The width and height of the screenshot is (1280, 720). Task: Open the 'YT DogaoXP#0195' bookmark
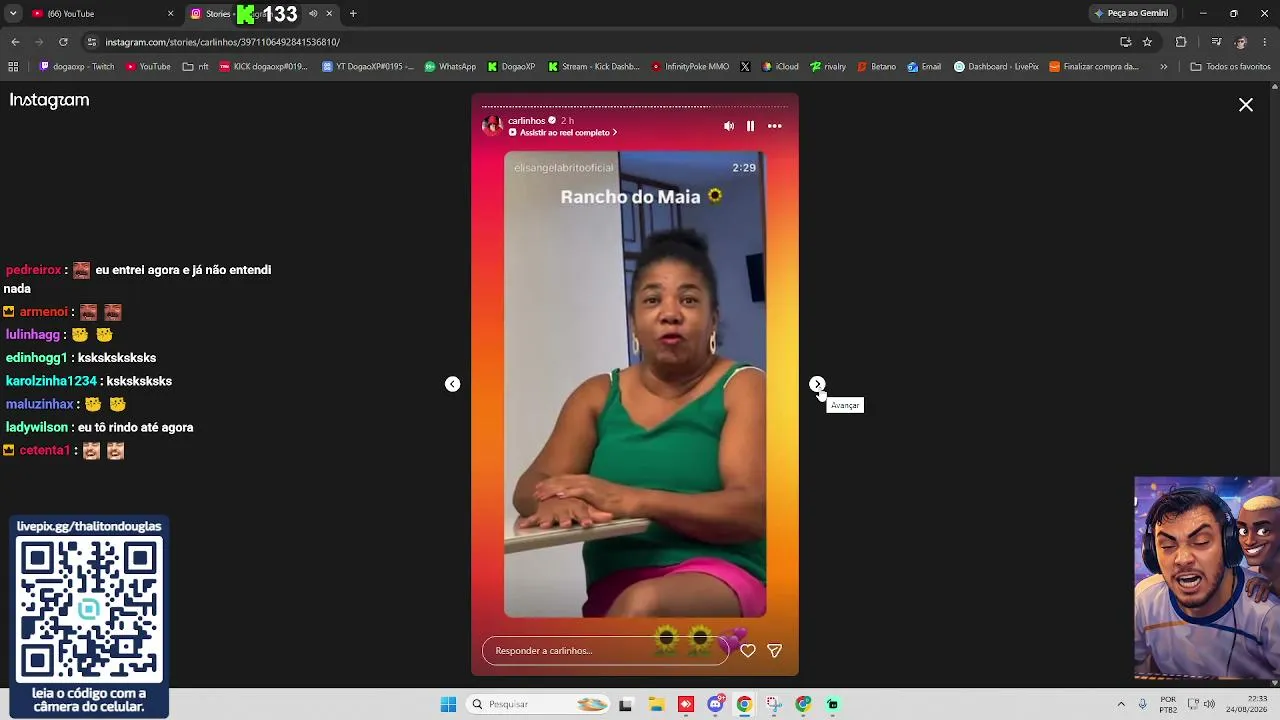coord(368,67)
